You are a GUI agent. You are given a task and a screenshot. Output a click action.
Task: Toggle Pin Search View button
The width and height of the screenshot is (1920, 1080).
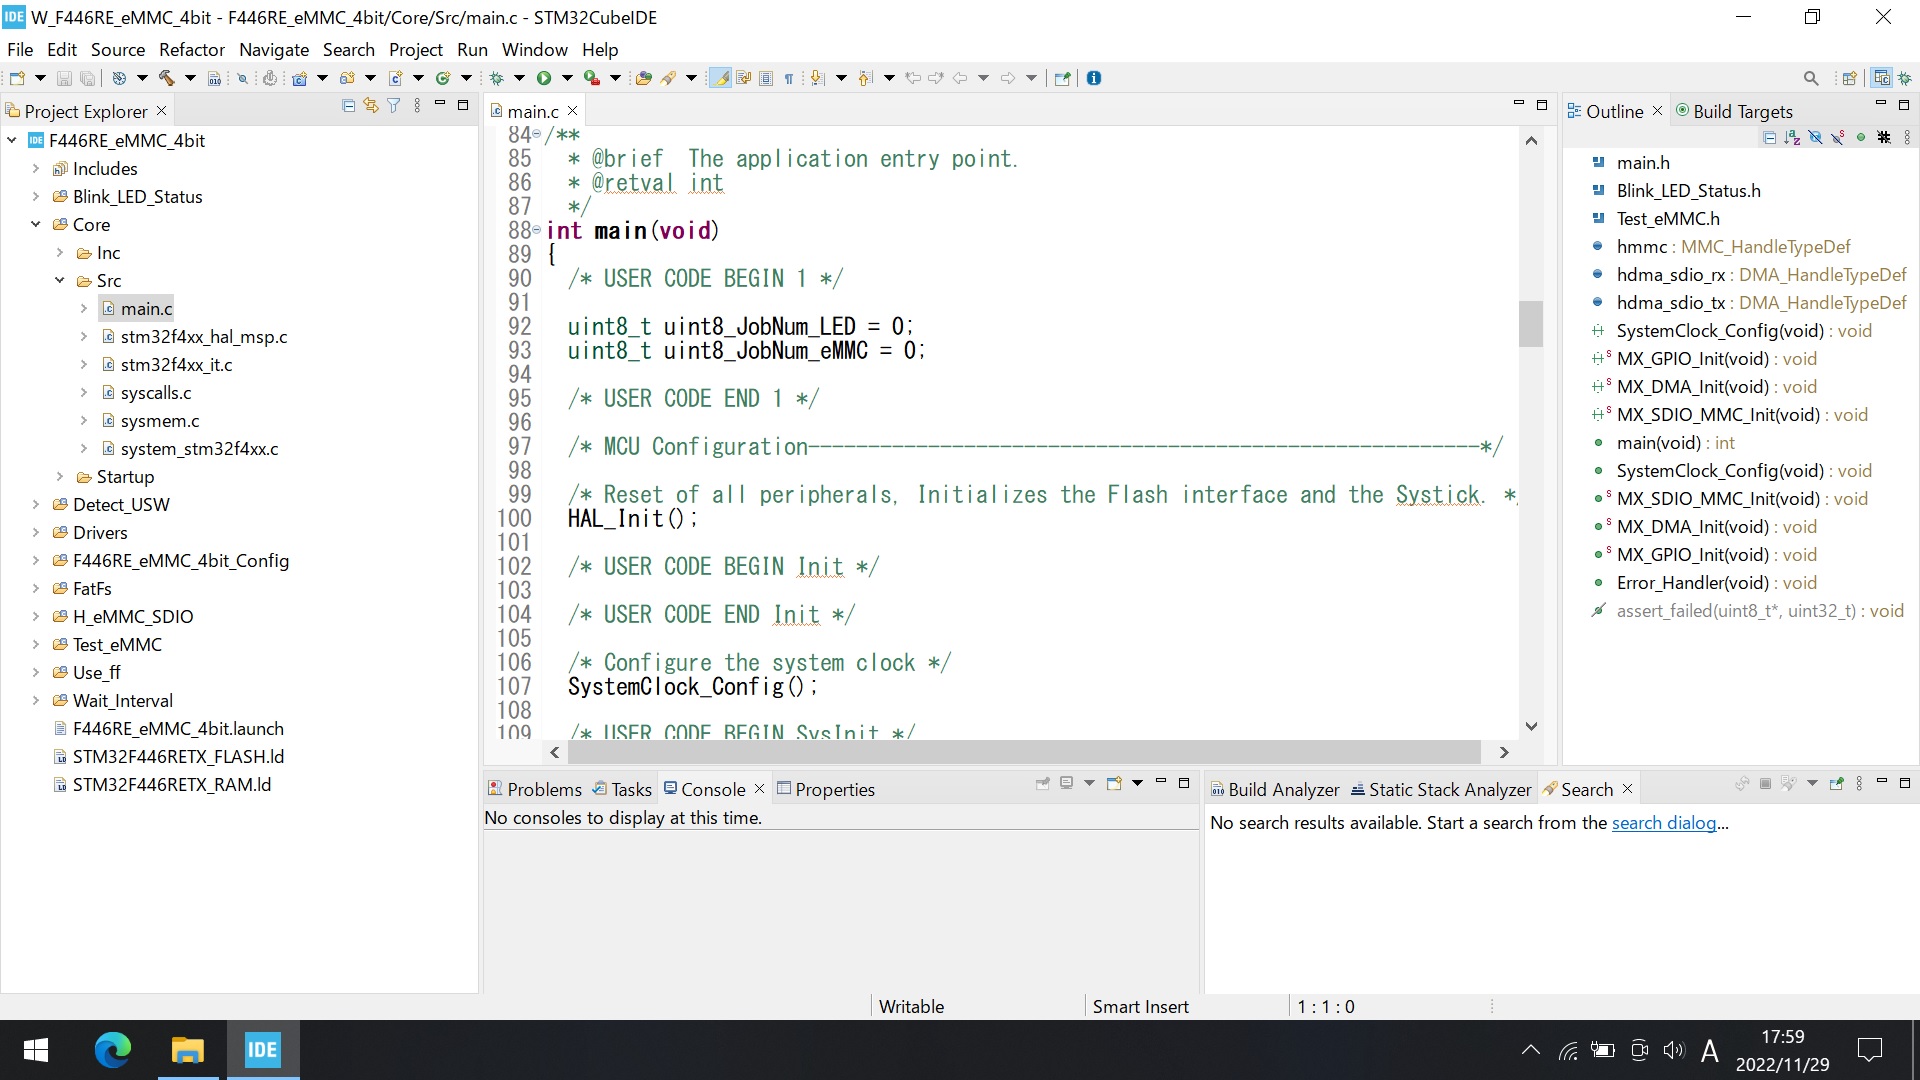pyautogui.click(x=1836, y=784)
